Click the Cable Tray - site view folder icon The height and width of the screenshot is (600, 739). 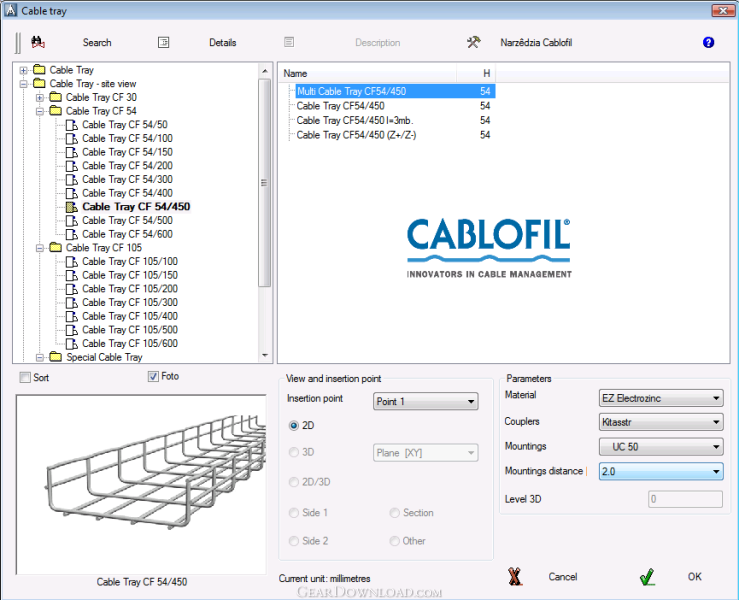[x=40, y=83]
